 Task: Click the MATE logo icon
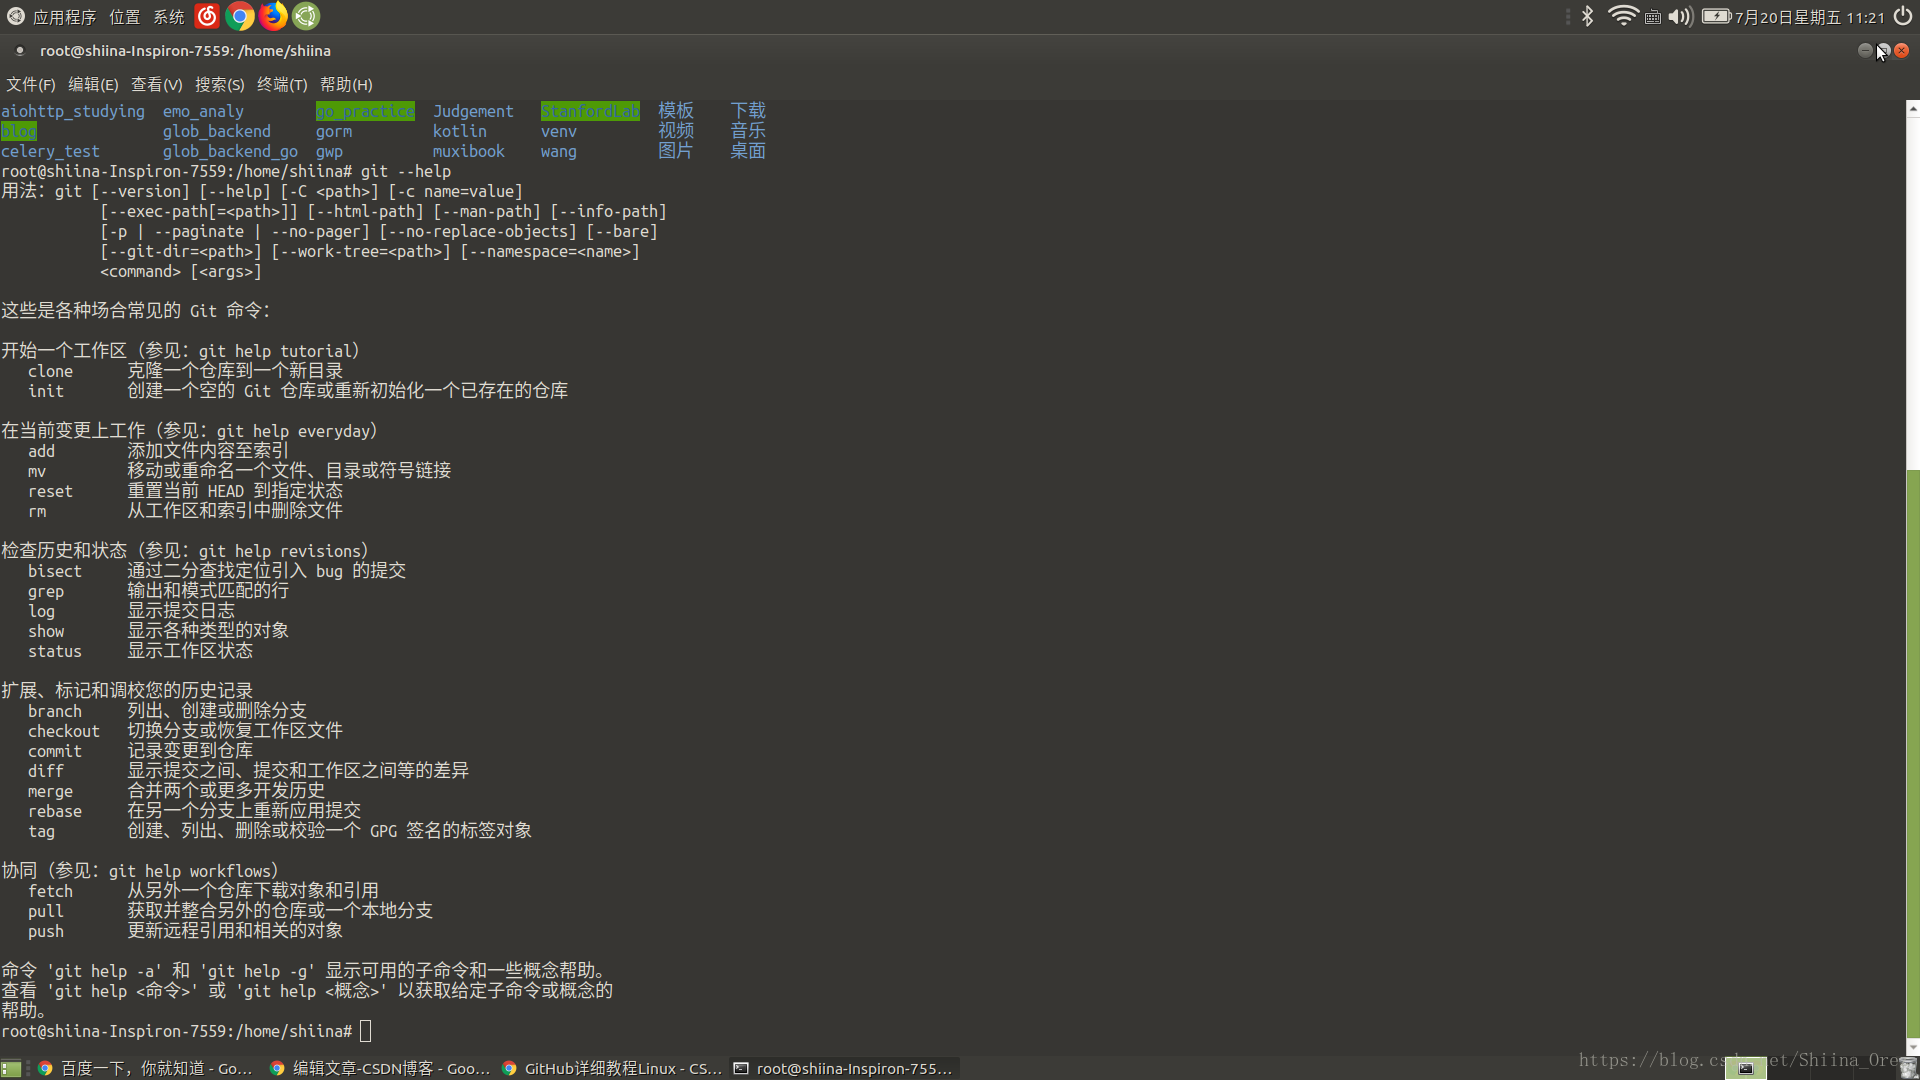[16, 16]
